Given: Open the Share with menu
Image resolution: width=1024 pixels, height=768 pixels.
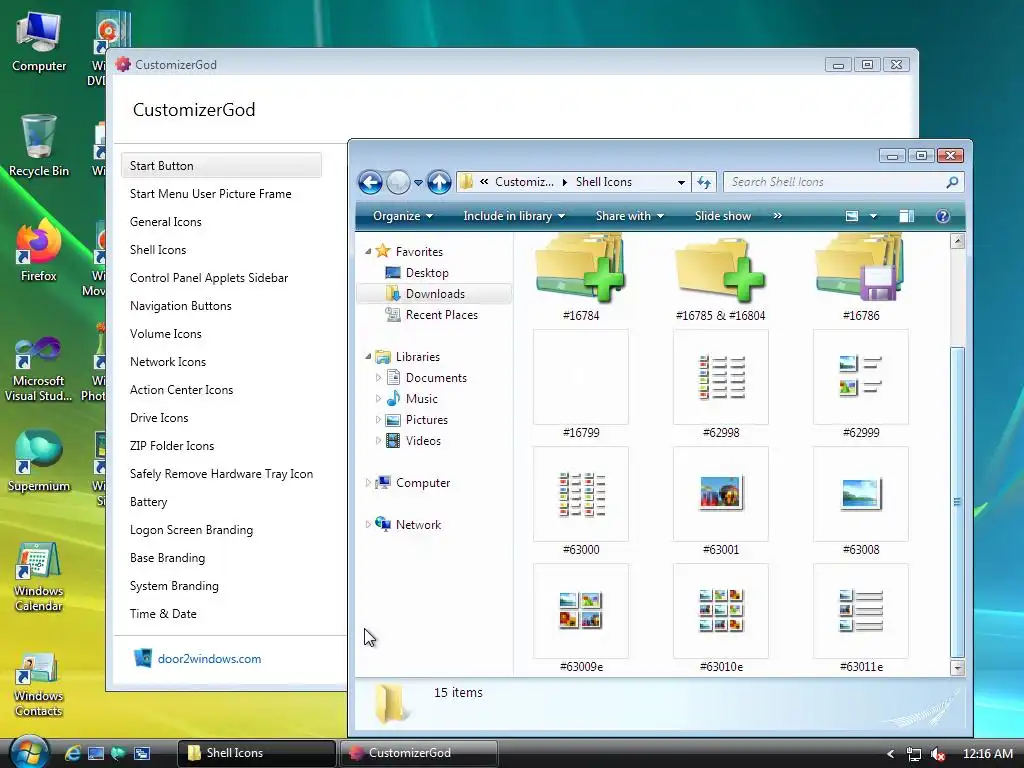Looking at the screenshot, I should [x=630, y=216].
